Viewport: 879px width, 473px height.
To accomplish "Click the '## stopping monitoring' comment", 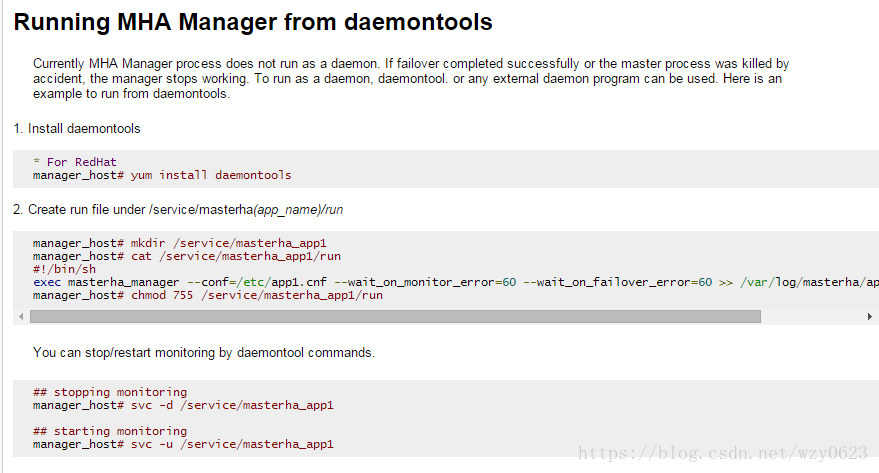I will 110,392.
